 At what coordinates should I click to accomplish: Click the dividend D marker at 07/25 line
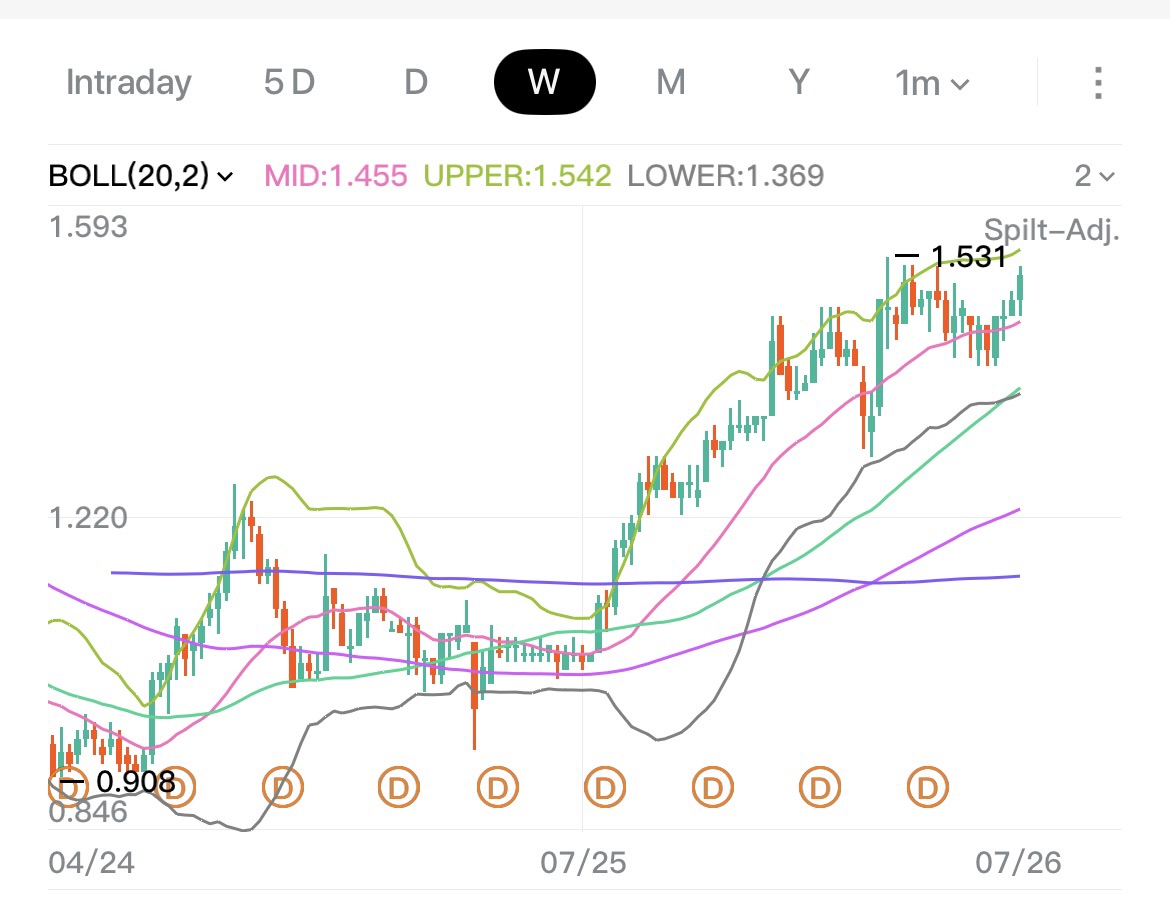[x=604, y=787]
